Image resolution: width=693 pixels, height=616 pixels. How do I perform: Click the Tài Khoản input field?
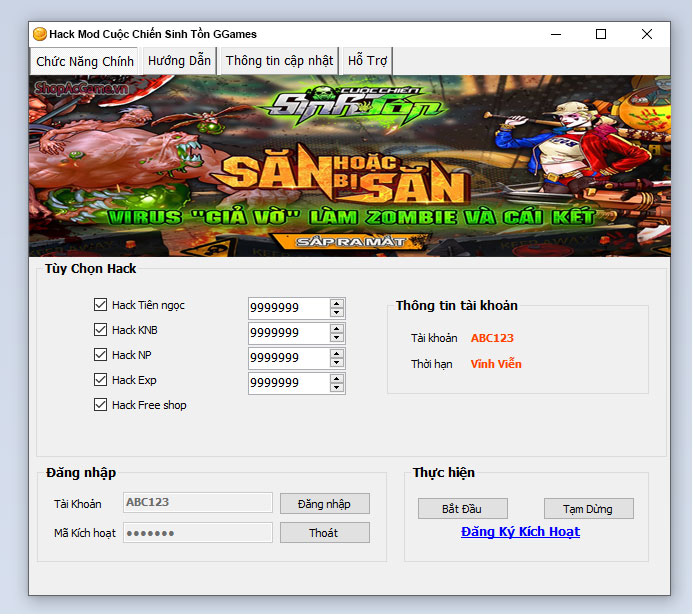[x=198, y=503]
